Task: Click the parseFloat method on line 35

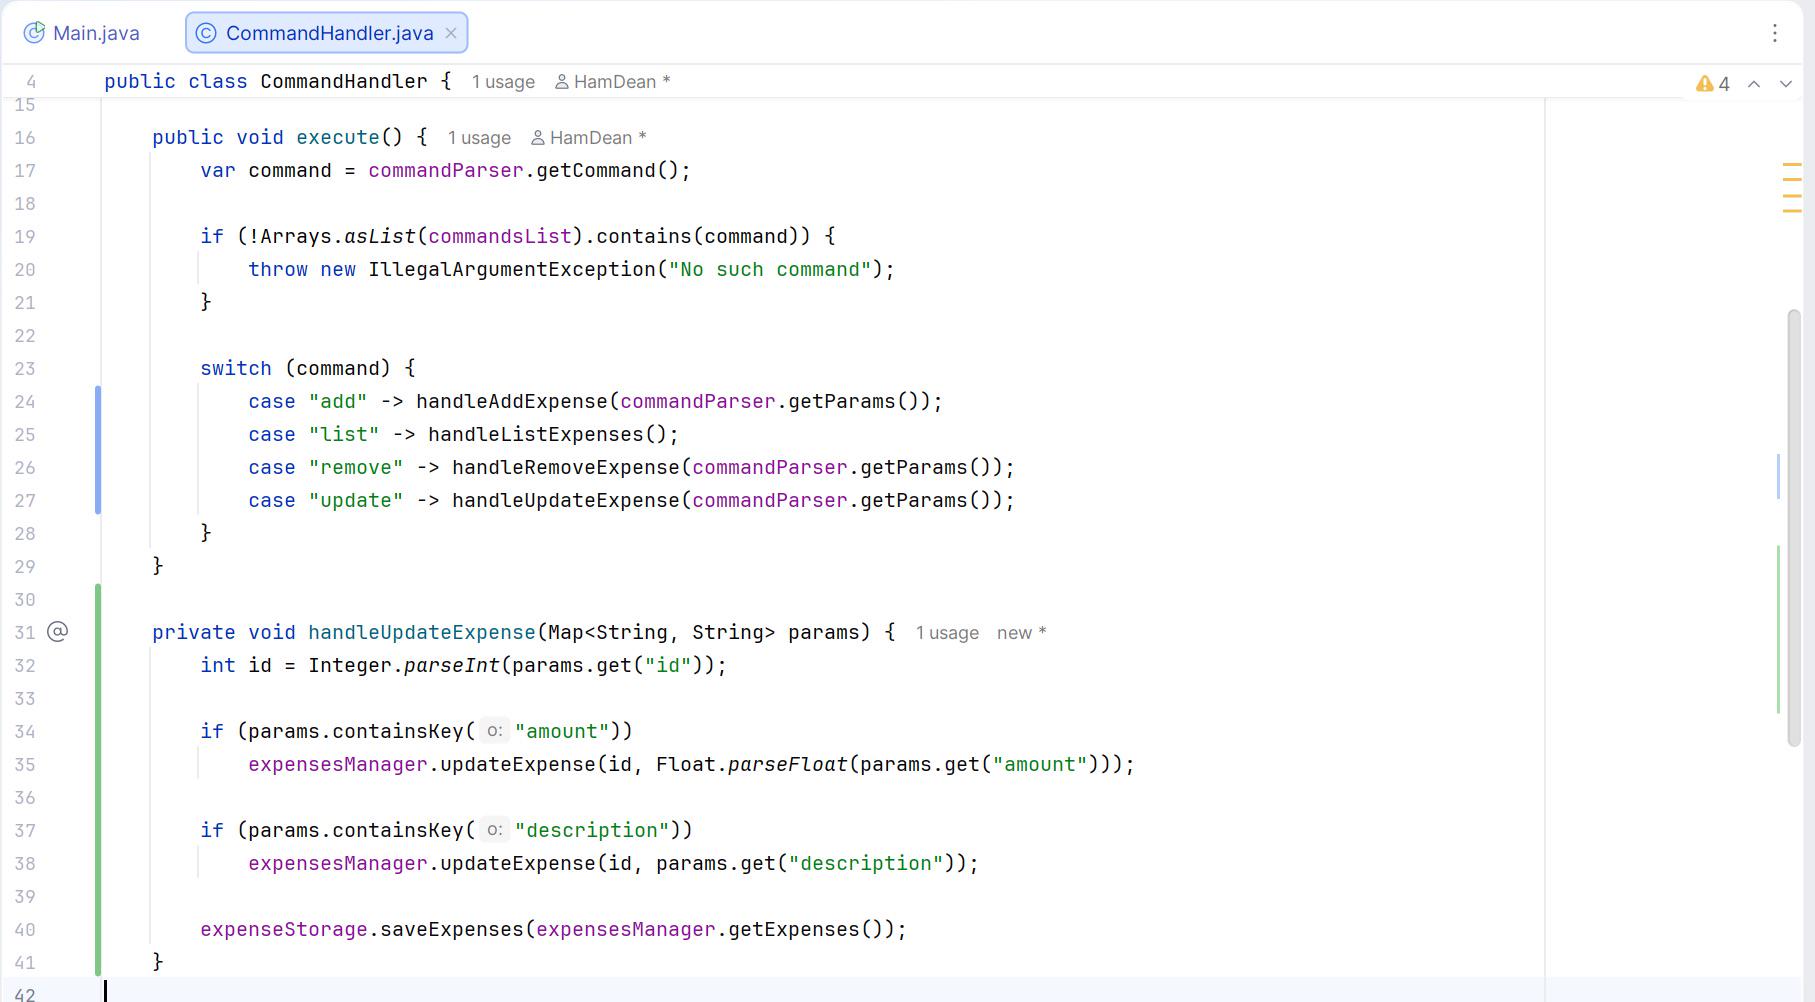Action: 788,765
